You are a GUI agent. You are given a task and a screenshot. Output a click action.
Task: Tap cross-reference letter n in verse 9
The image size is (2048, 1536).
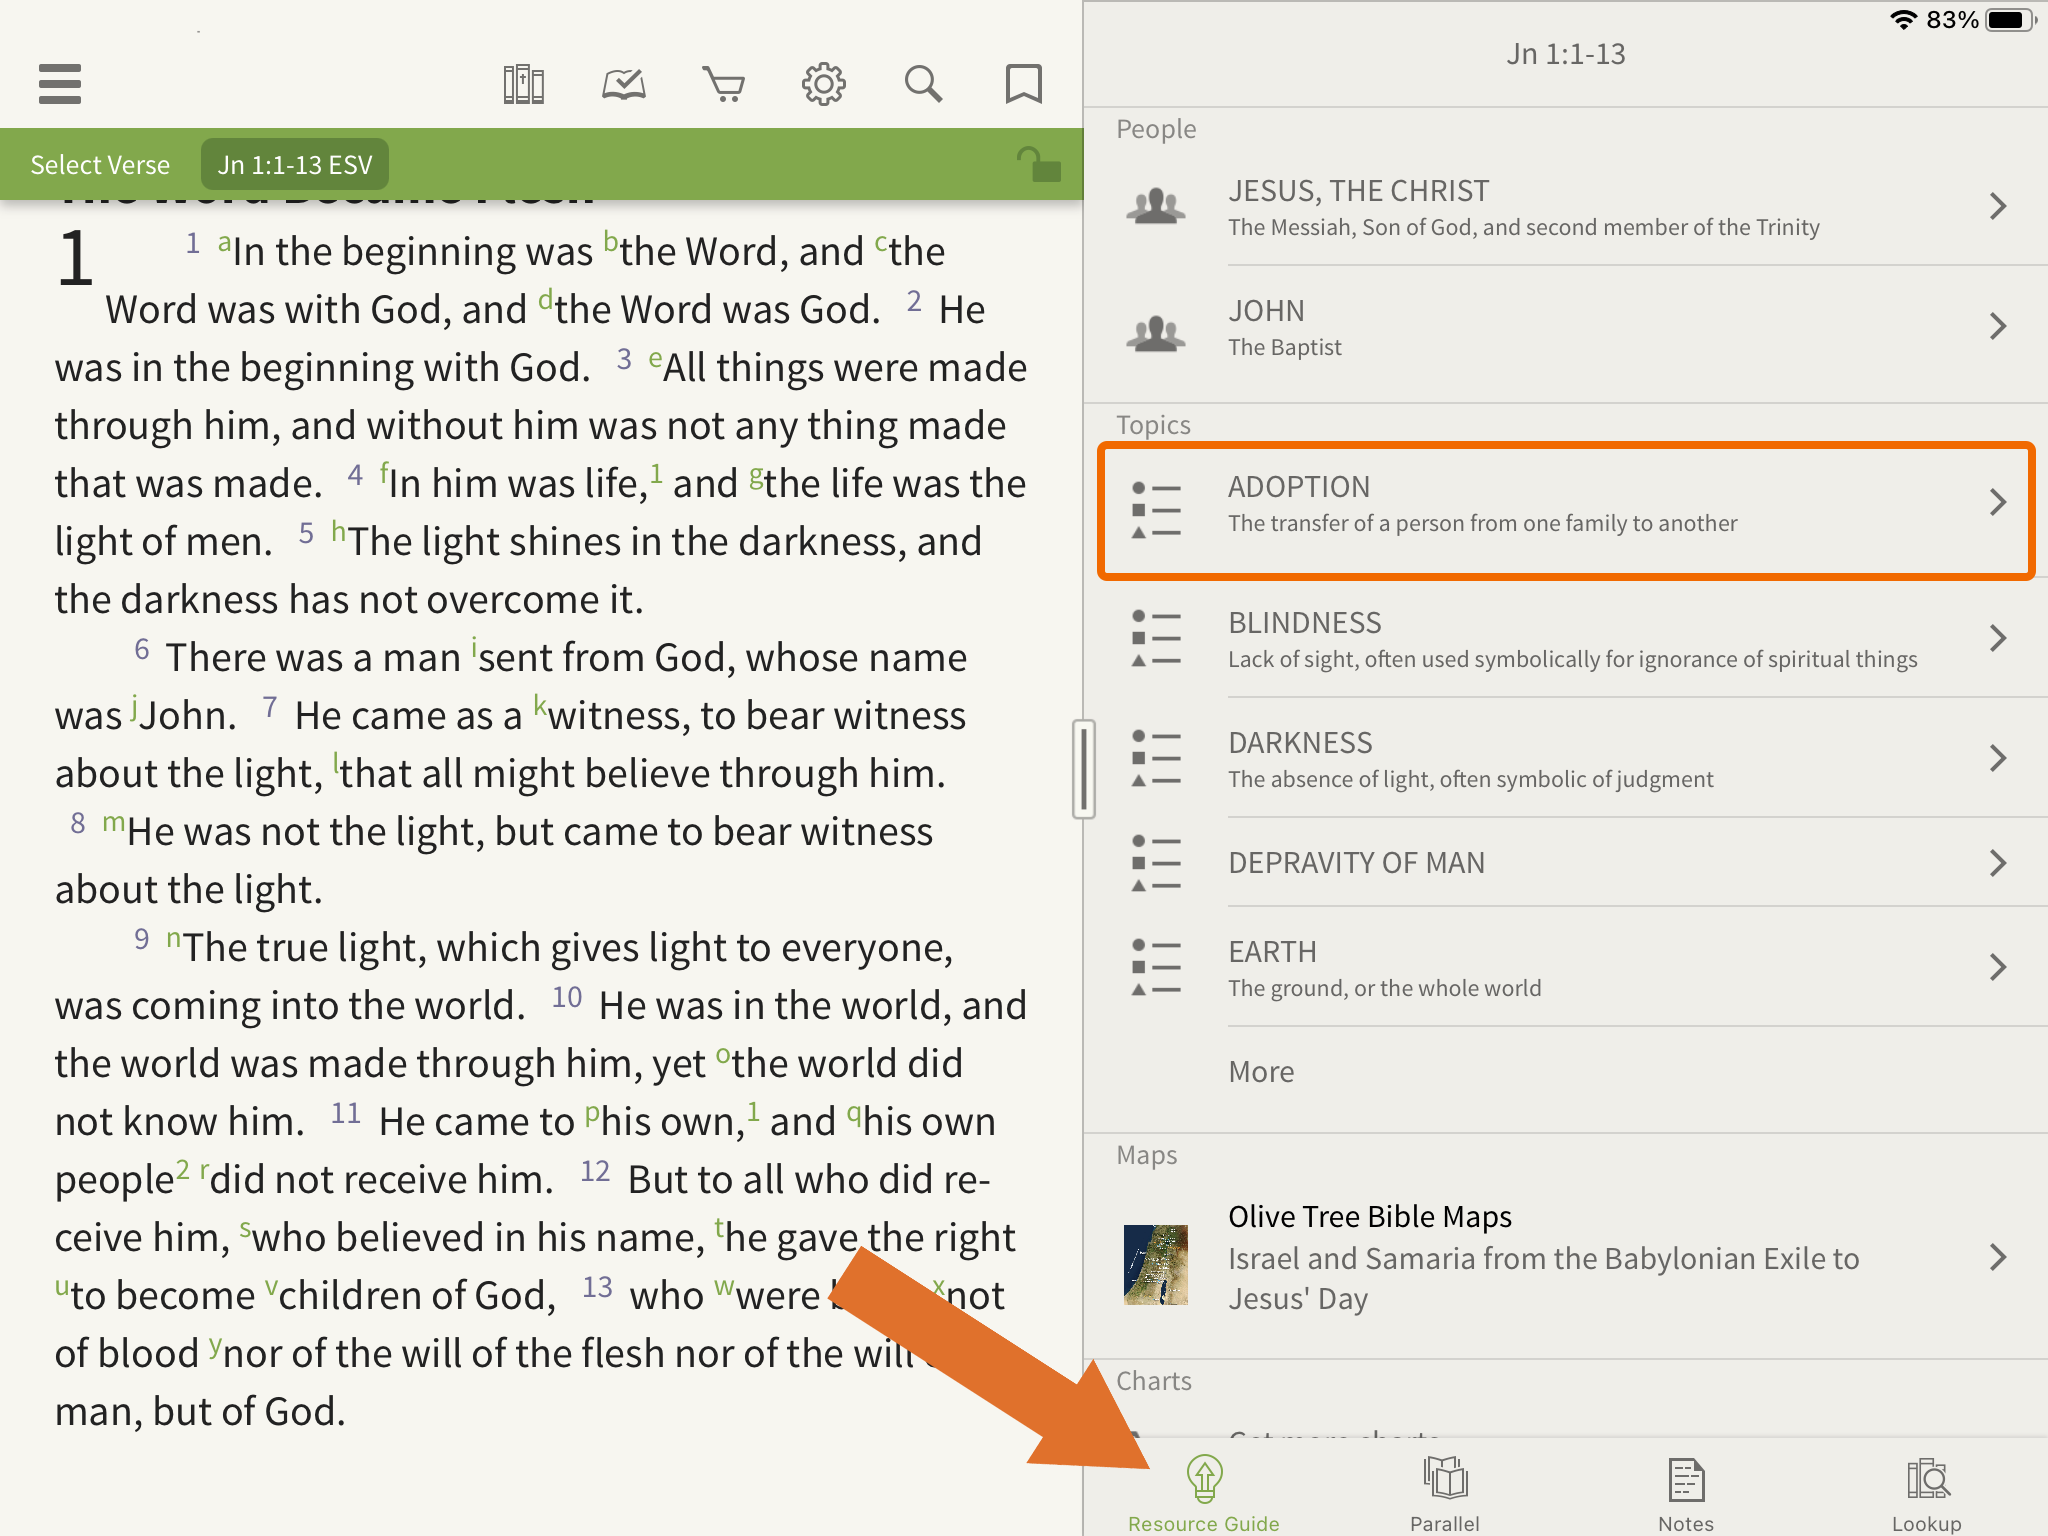click(174, 938)
